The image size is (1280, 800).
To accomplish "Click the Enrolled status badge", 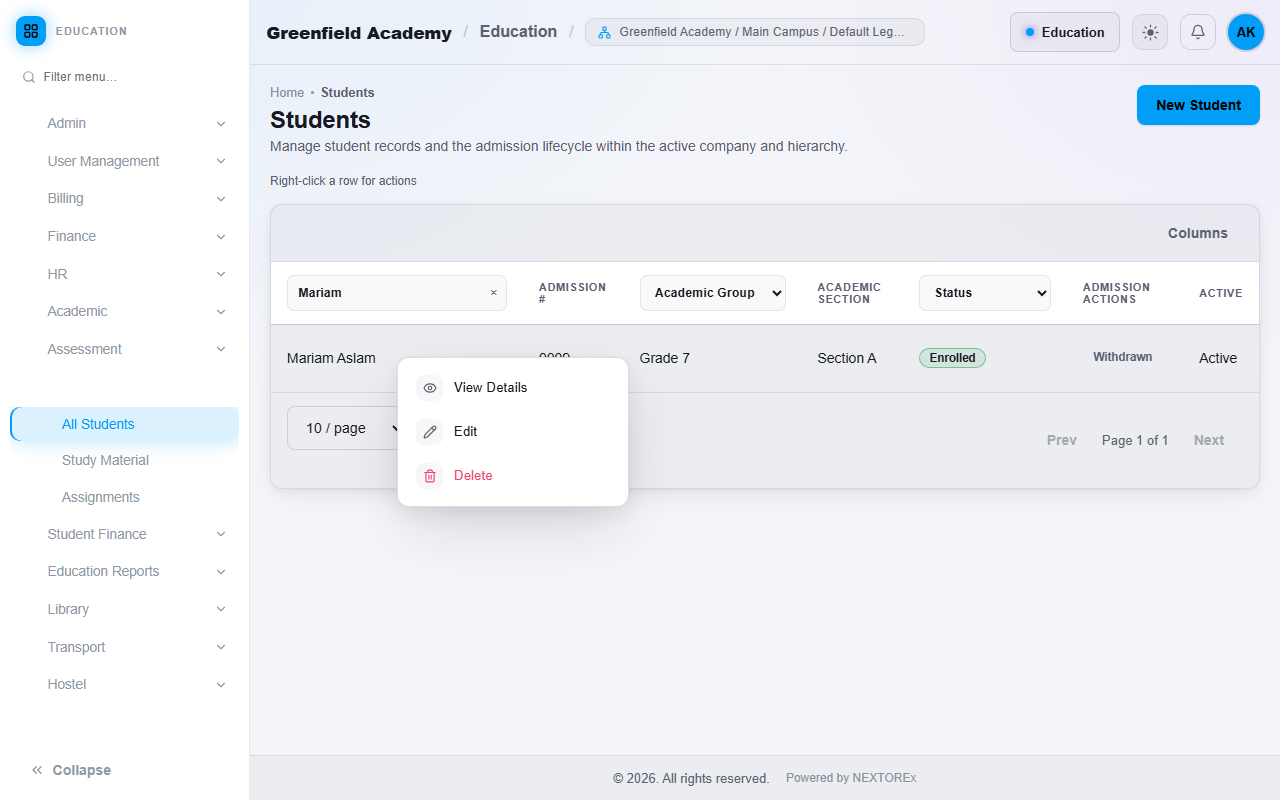I will tap(952, 358).
